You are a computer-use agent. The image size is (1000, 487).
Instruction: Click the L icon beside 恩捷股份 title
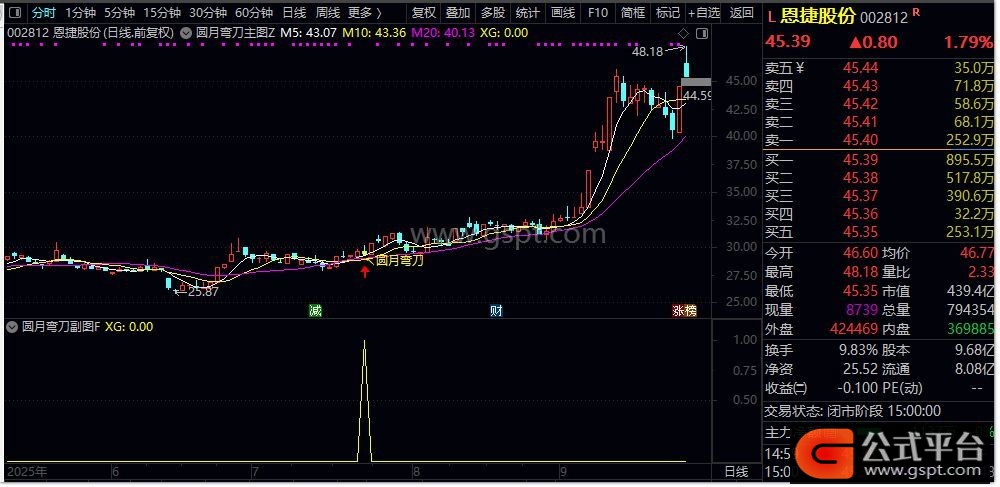coord(771,17)
